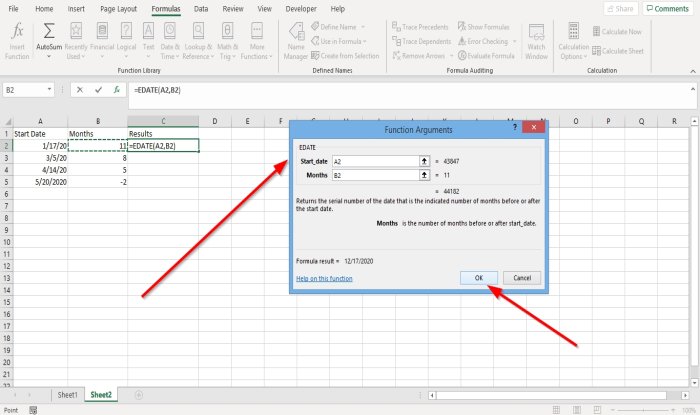Switch to the Insert ribbon tab

pos(76,8)
